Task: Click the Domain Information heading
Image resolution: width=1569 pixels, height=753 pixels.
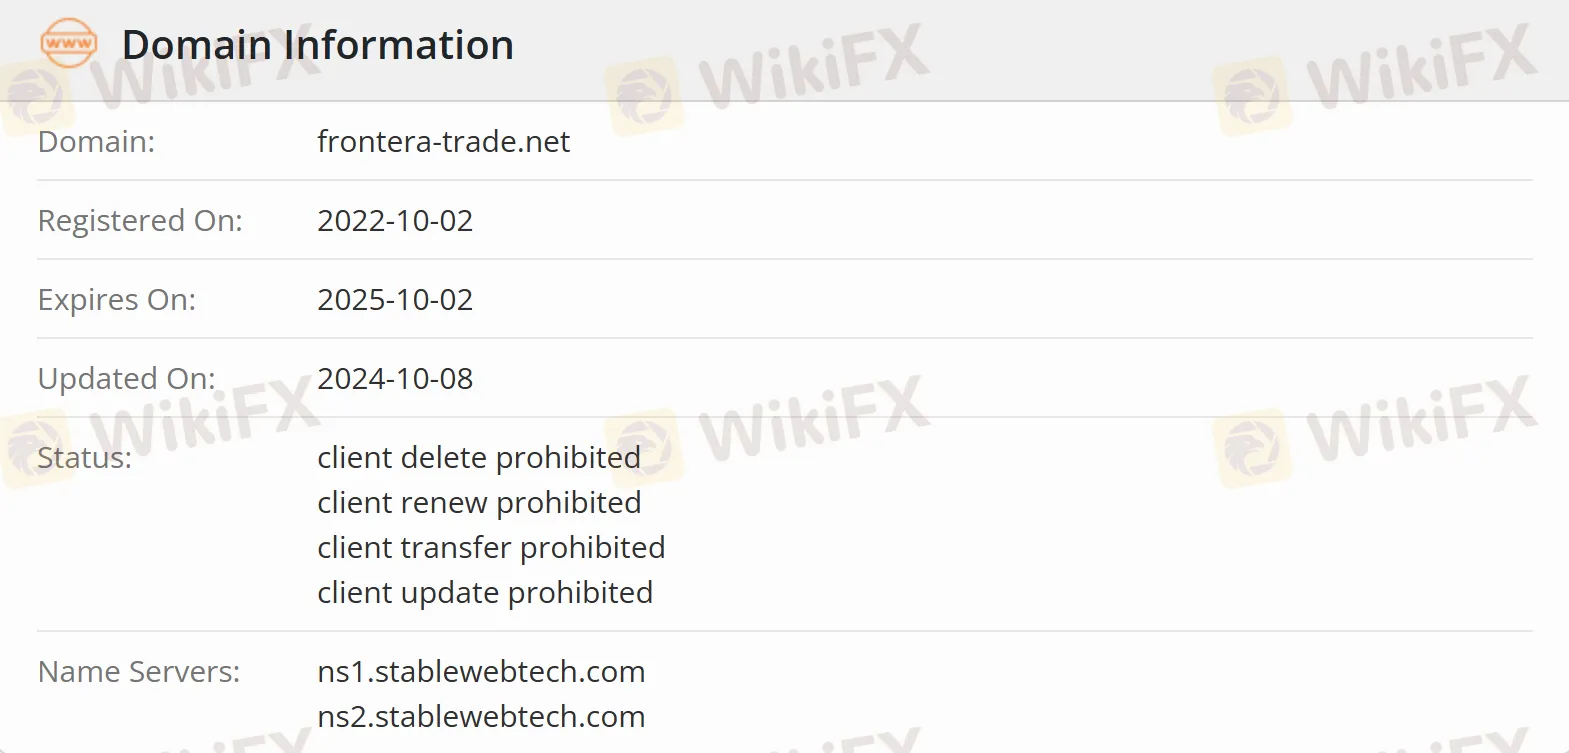Action: click(317, 45)
